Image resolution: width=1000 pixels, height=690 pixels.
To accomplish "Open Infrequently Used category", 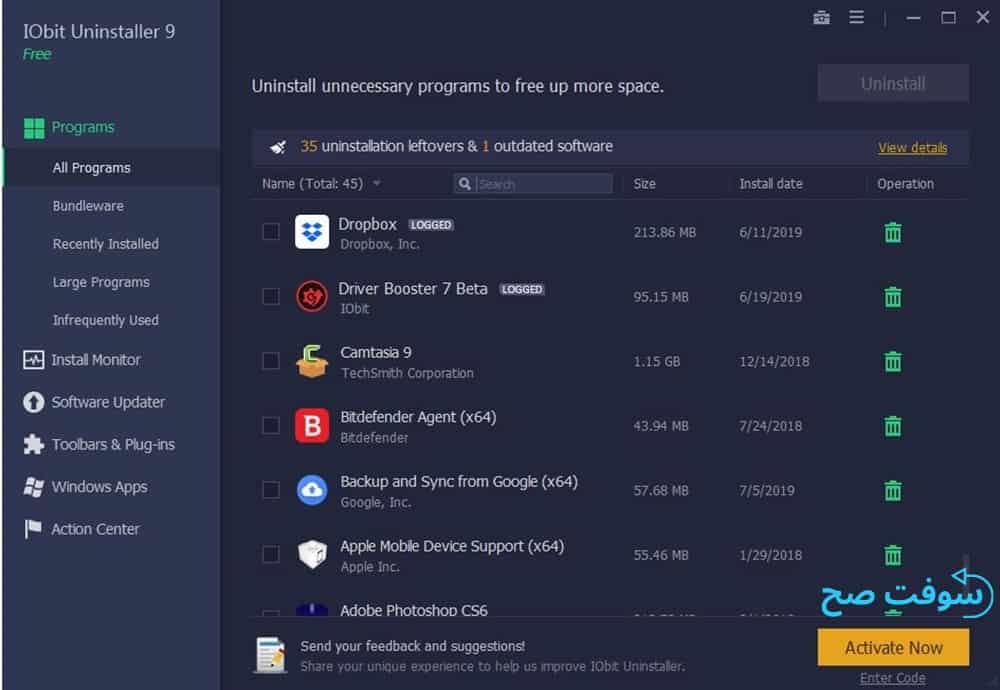I will pos(105,320).
